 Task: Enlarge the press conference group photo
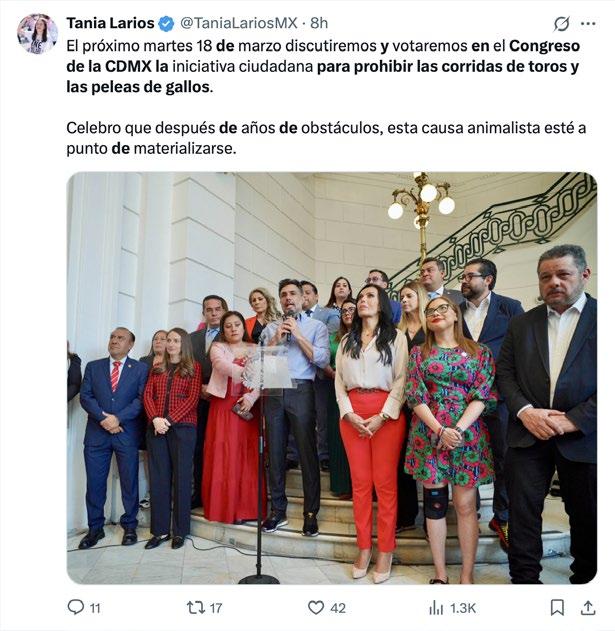[332, 378]
